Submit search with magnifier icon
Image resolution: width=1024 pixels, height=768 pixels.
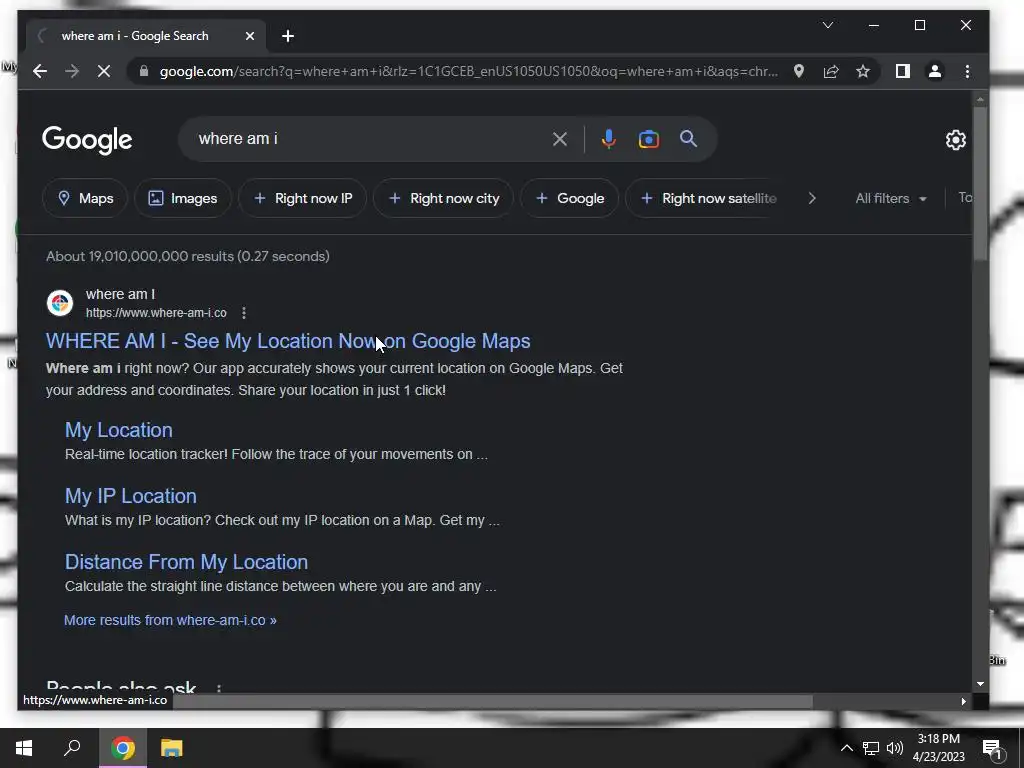pyautogui.click(x=688, y=138)
